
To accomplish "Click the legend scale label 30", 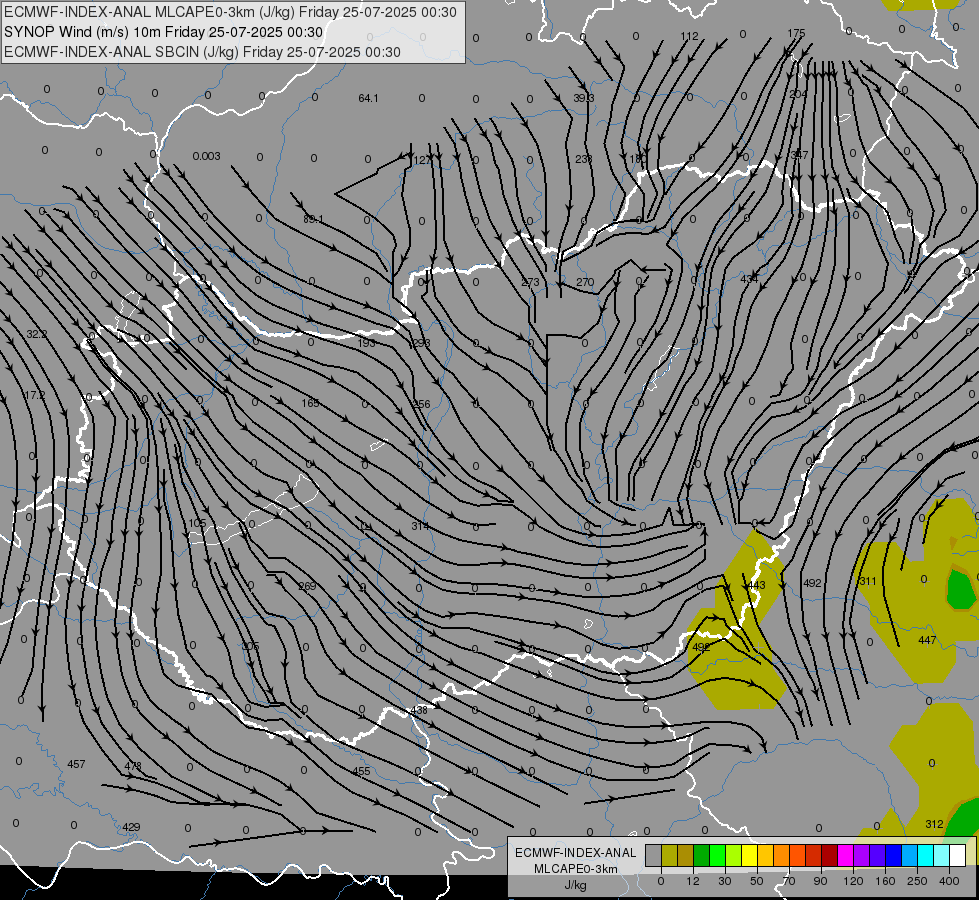I will coord(724,881).
